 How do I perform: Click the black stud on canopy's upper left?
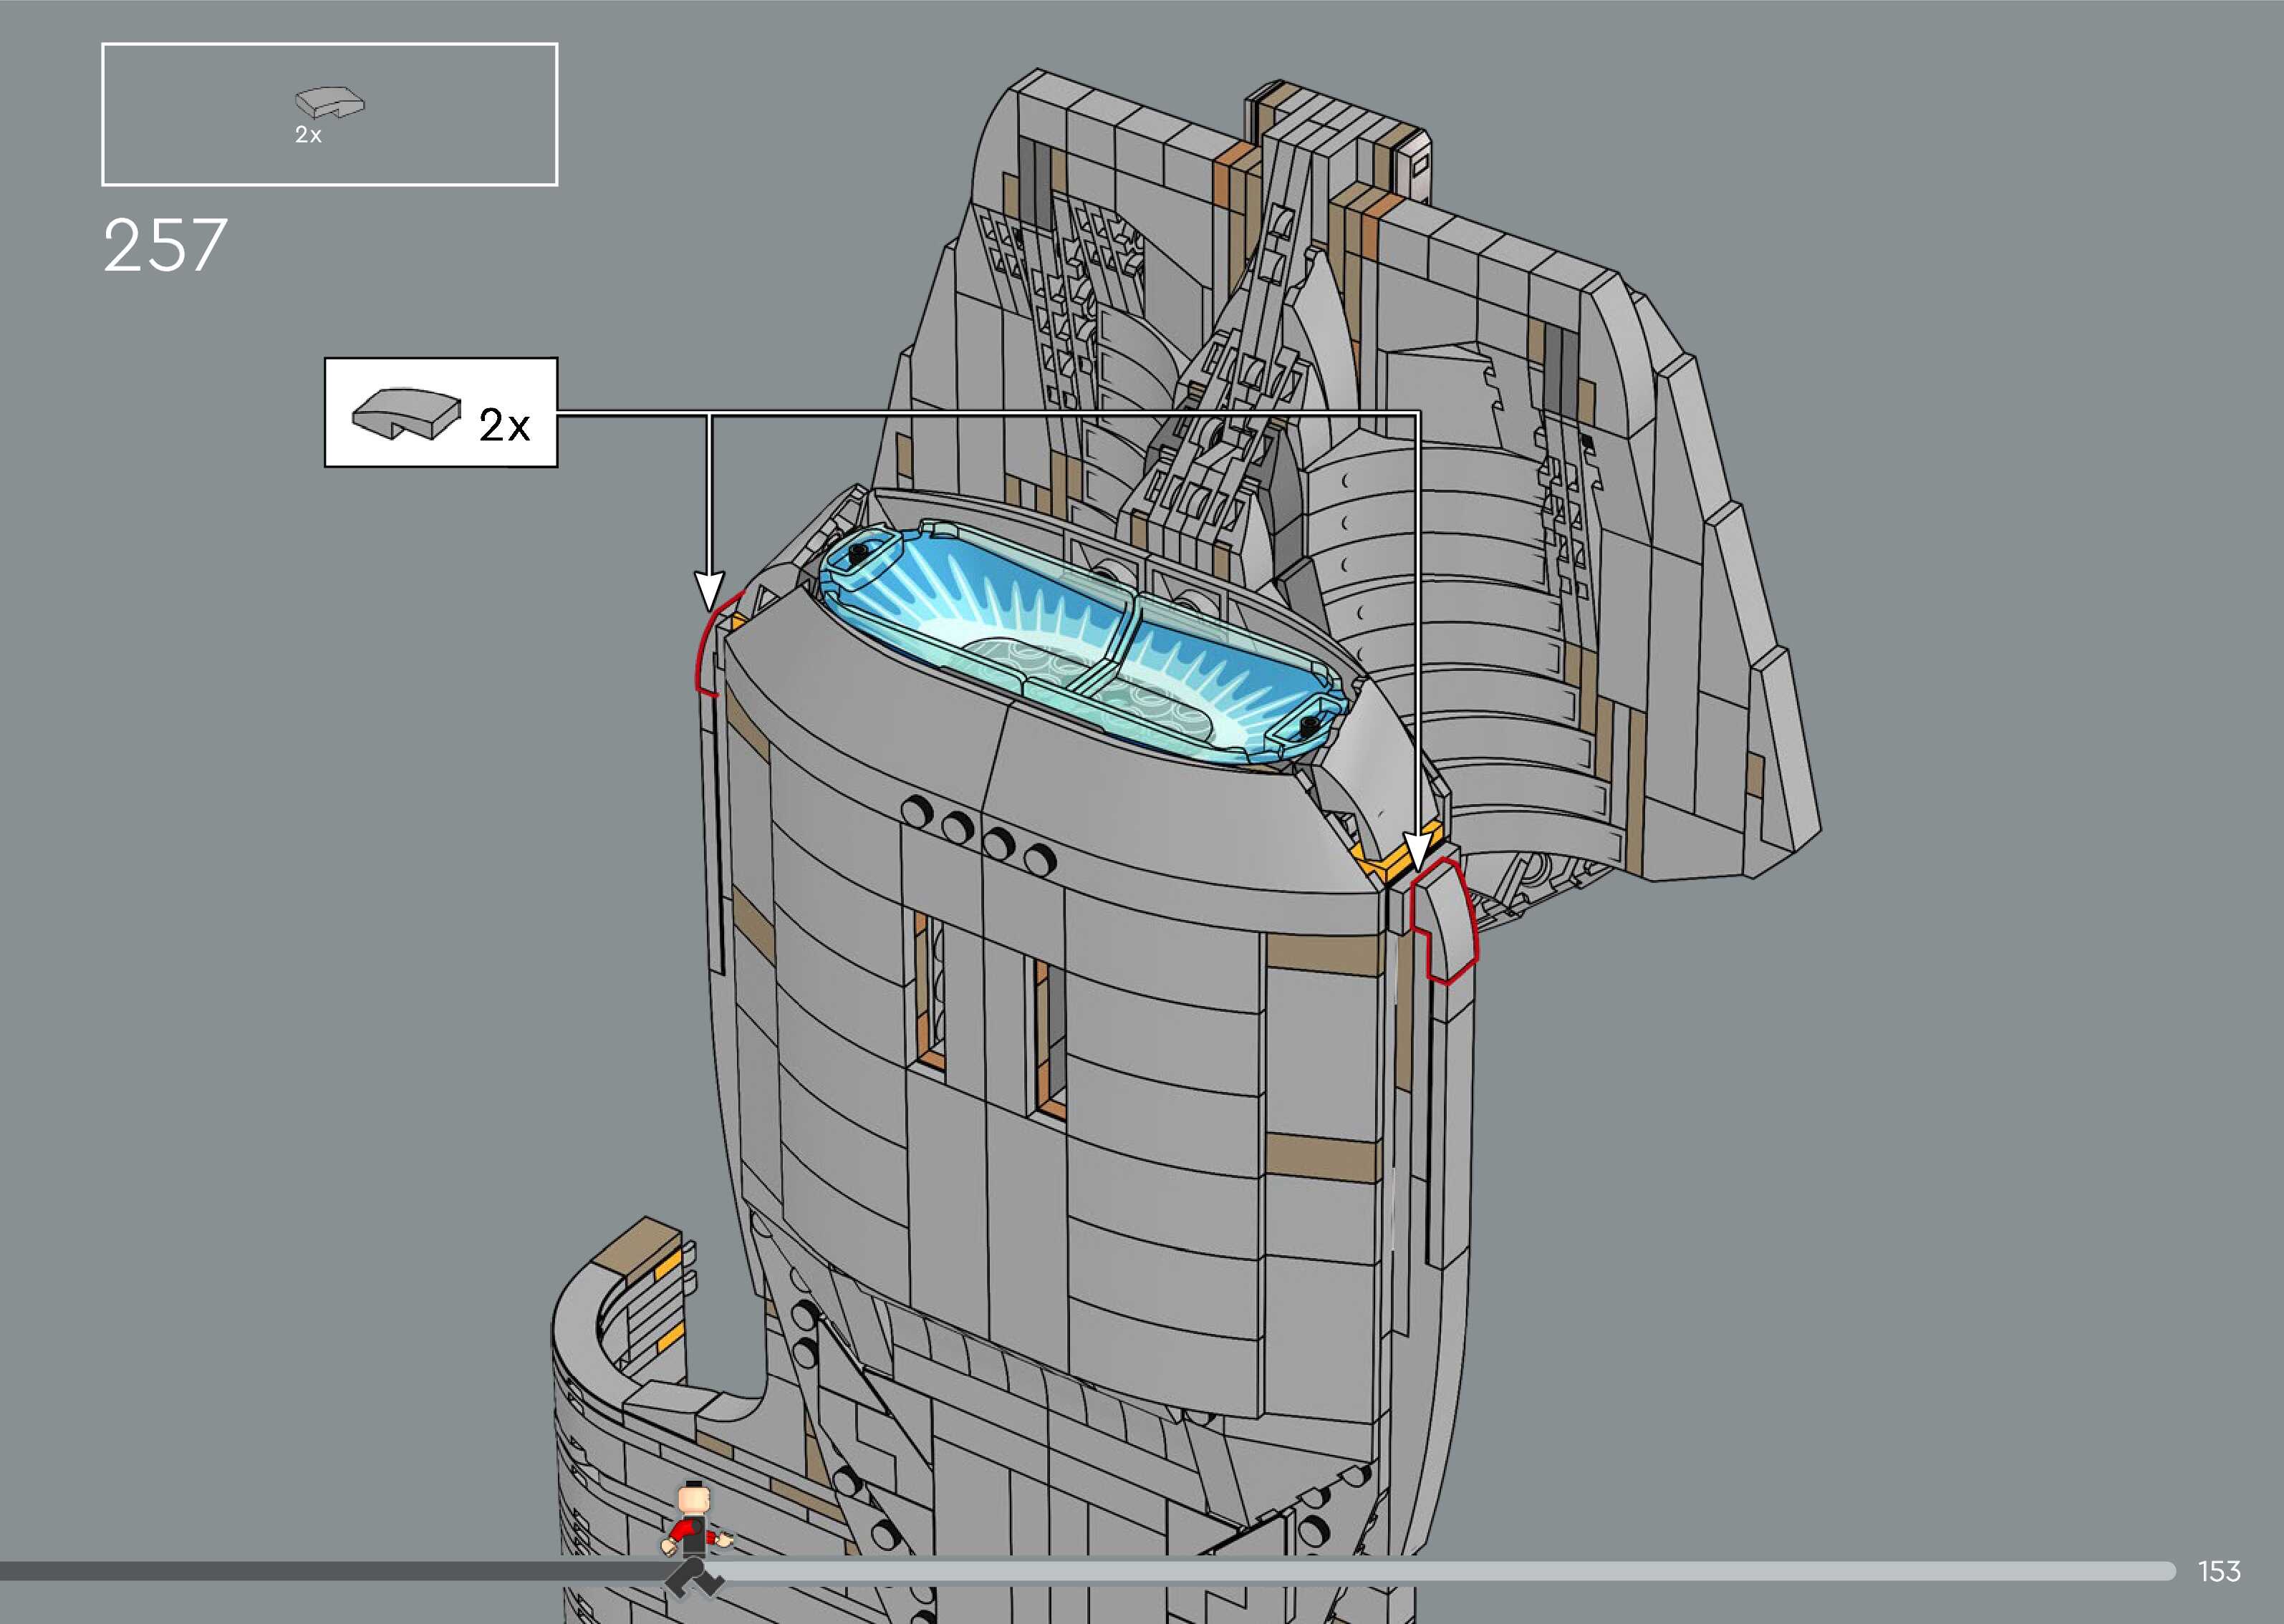(x=857, y=553)
